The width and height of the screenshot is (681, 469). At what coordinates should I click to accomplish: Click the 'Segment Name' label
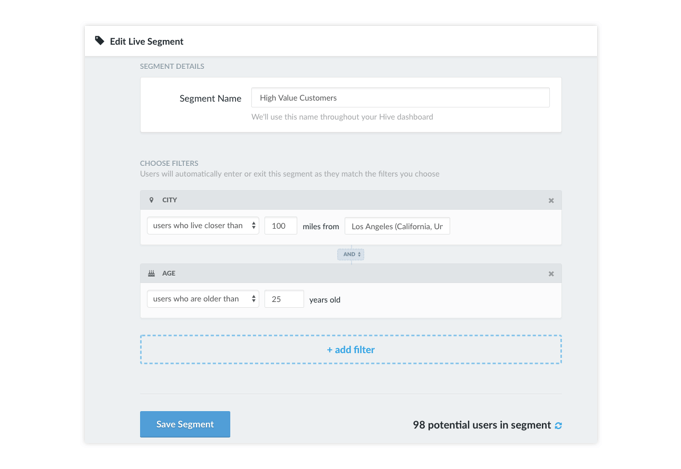[x=210, y=99]
